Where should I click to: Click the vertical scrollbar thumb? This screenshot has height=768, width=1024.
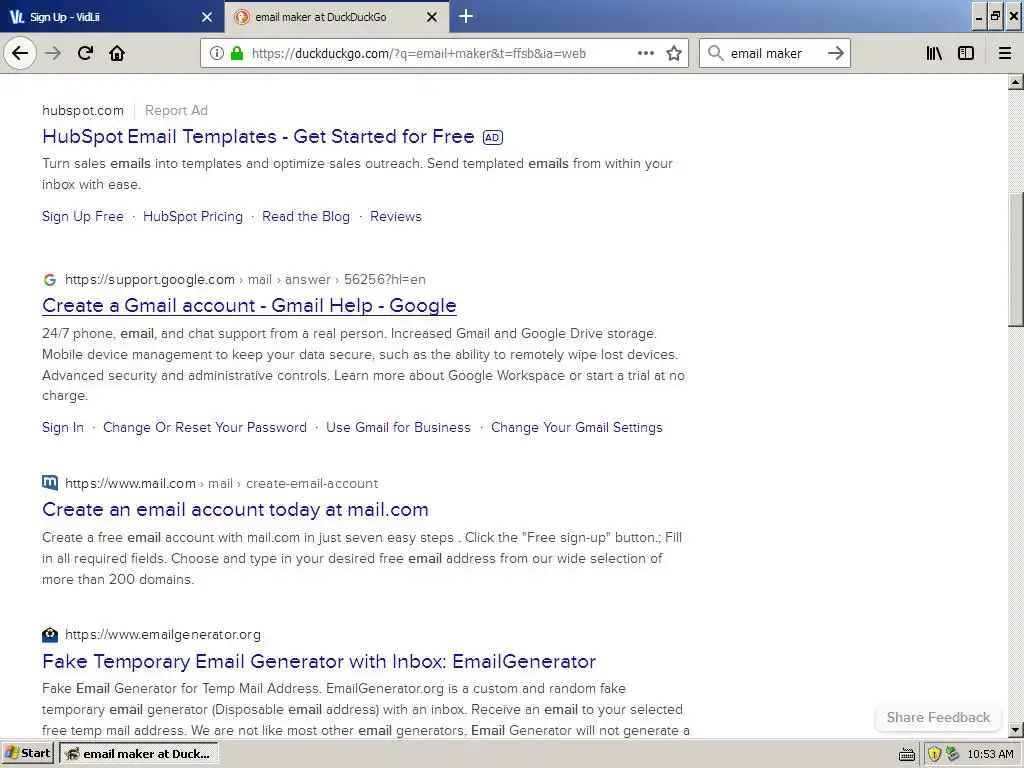click(1016, 259)
